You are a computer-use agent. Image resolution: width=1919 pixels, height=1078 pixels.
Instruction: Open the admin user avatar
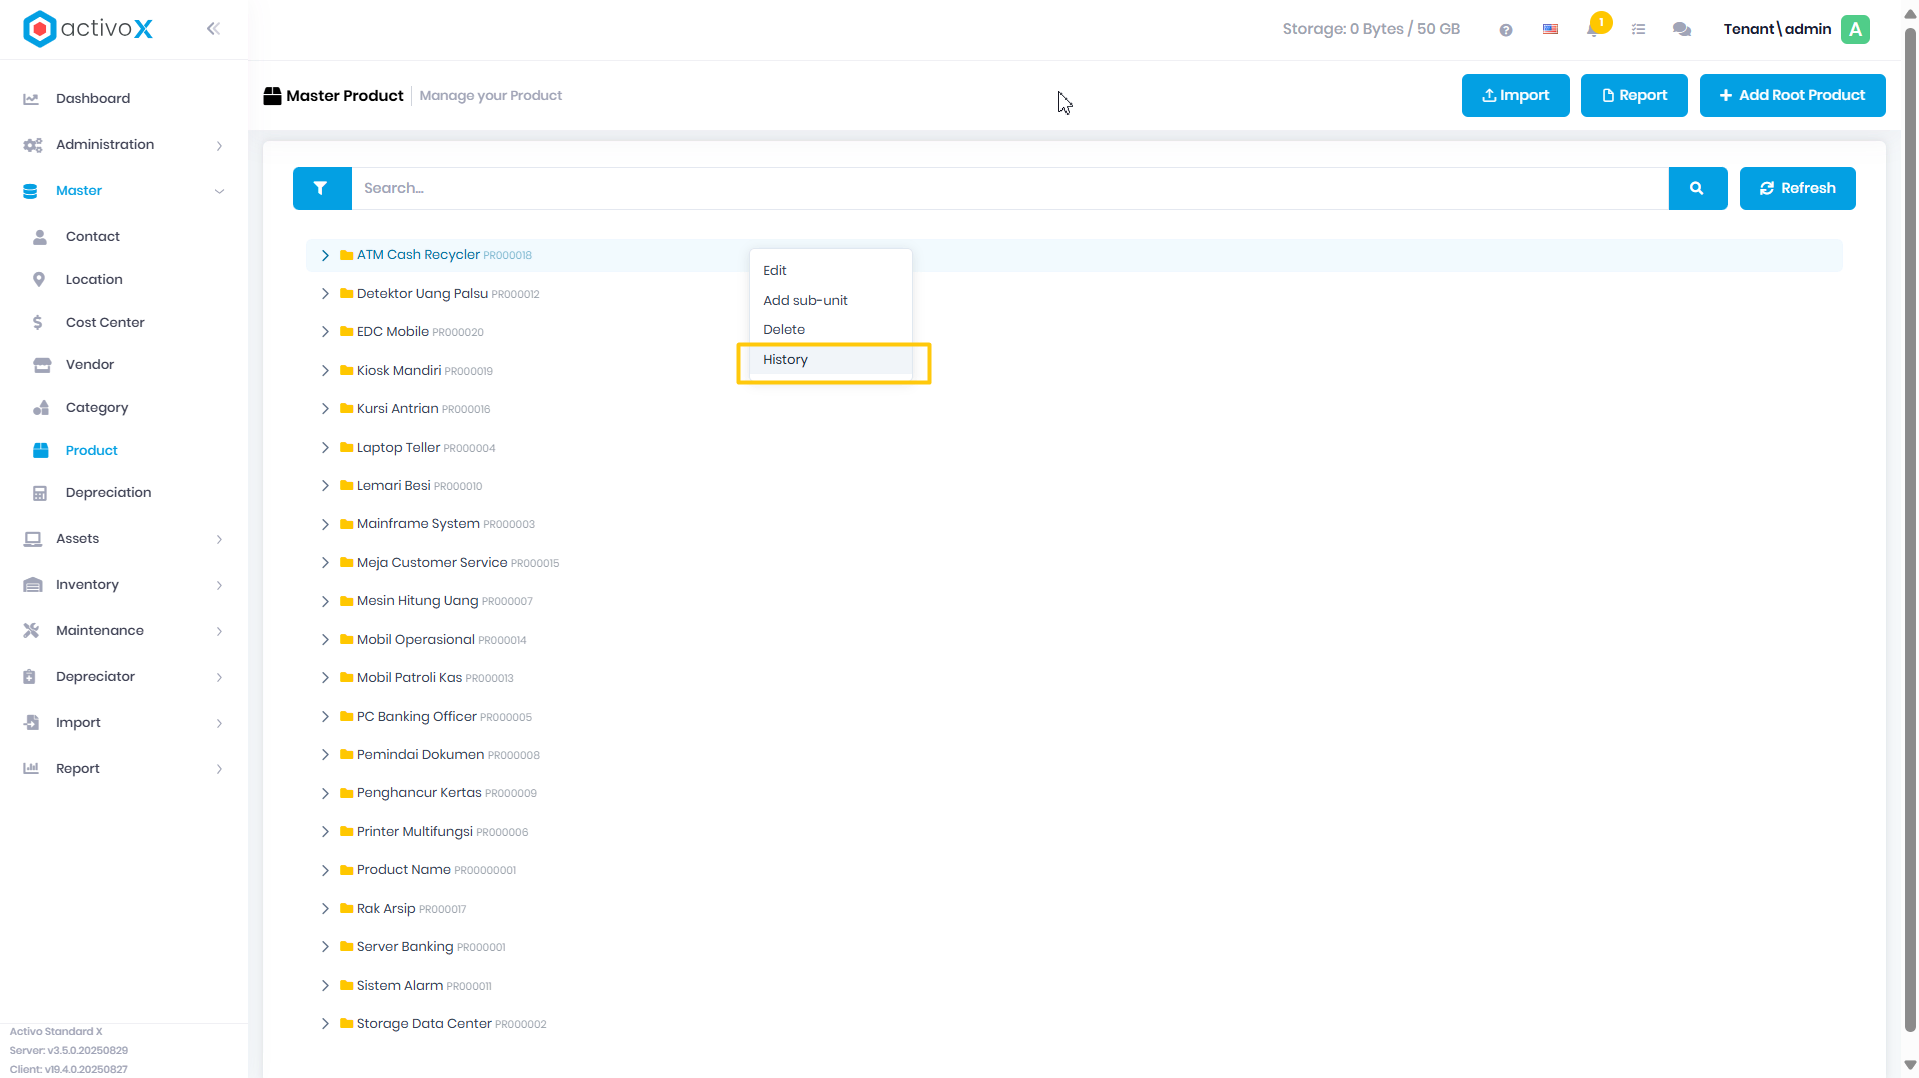point(1856,29)
